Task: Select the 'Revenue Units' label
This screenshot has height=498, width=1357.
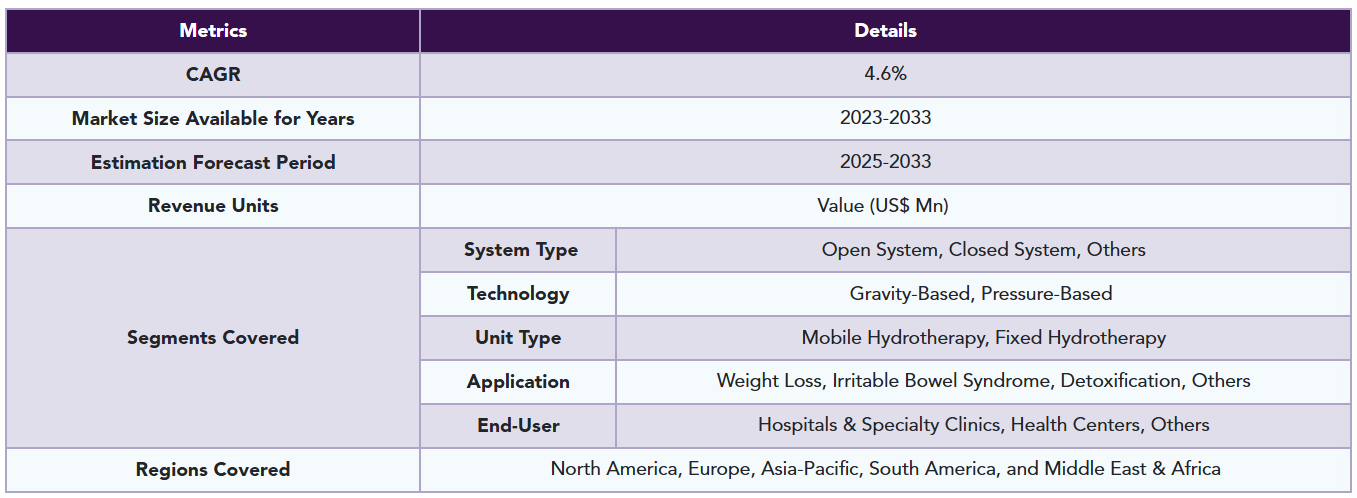Action: pos(213,206)
